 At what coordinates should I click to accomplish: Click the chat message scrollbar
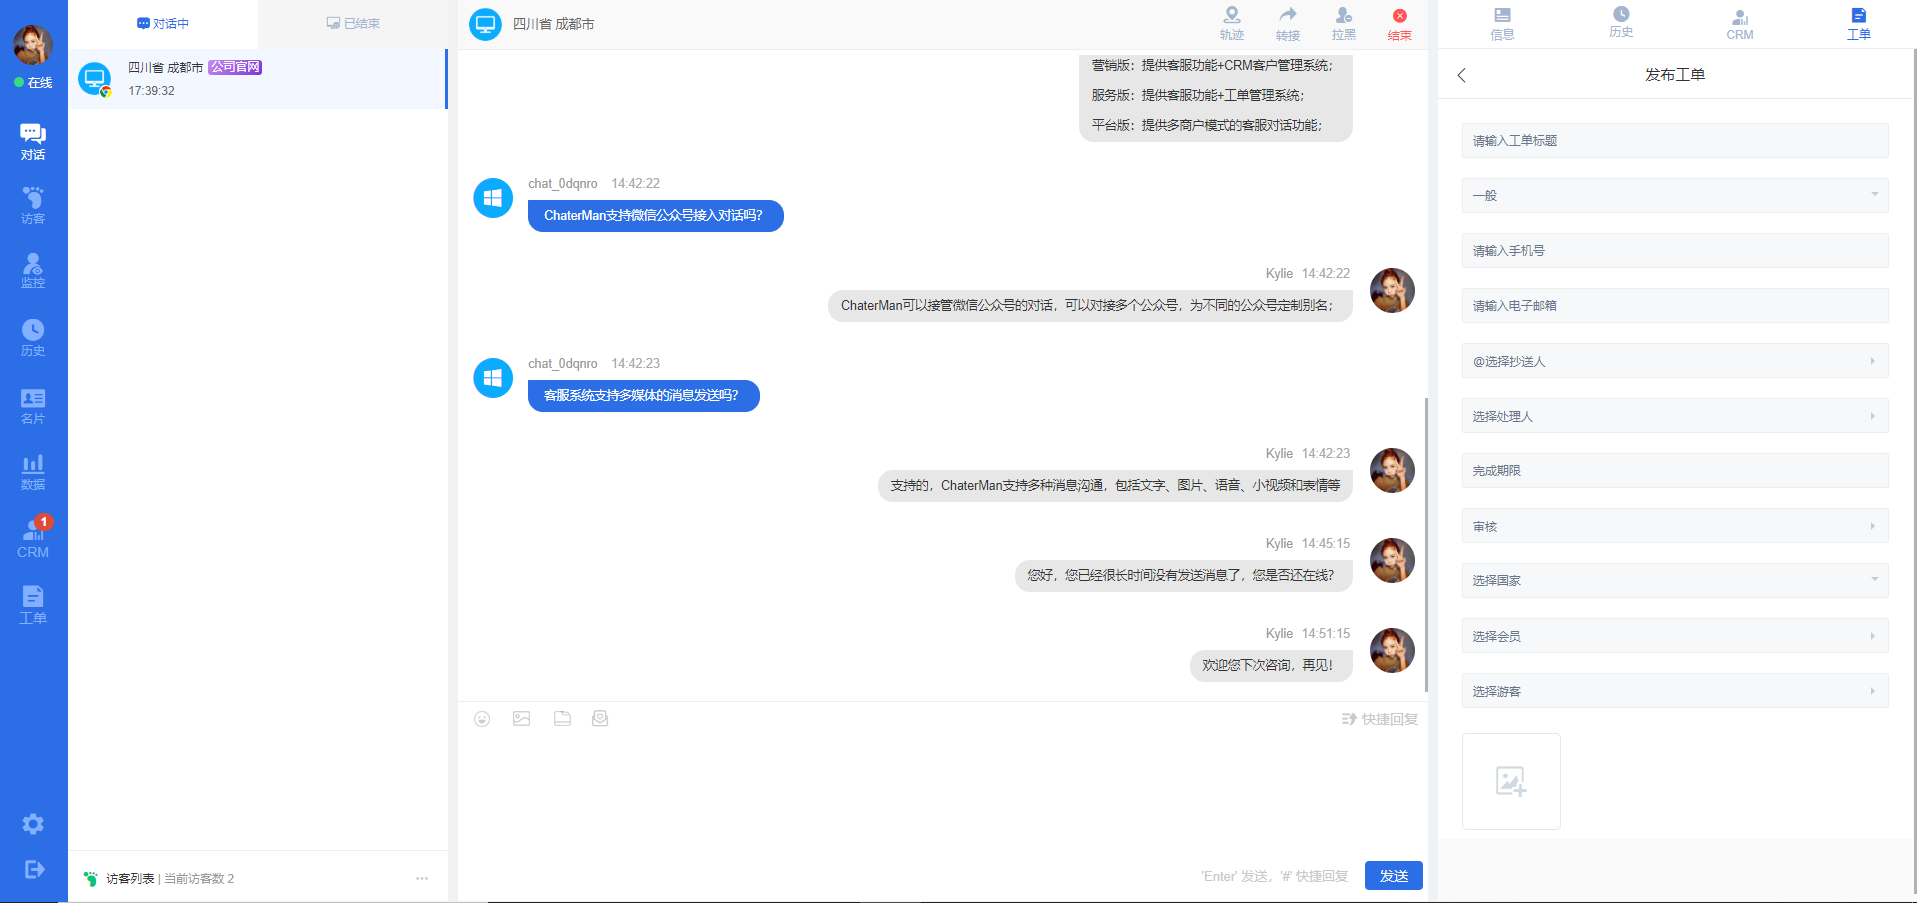pos(1426,545)
